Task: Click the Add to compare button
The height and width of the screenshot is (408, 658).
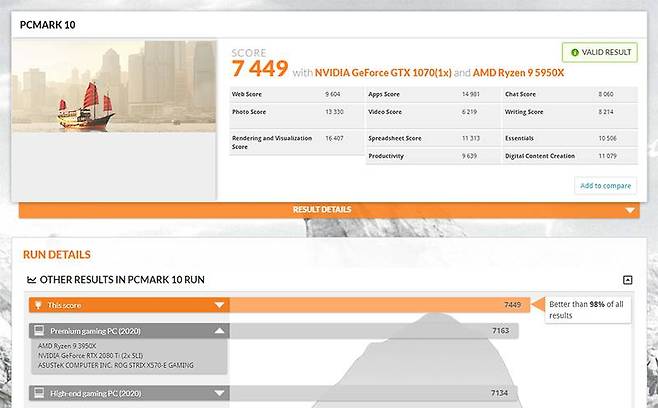Action: (605, 185)
